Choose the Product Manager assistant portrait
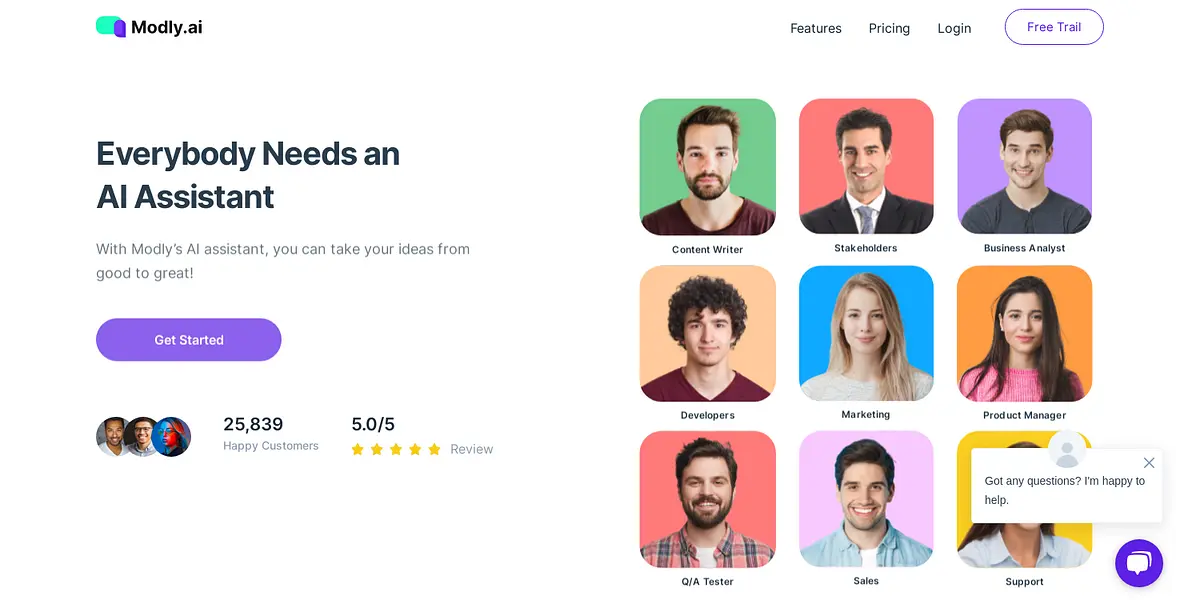 (1025, 333)
